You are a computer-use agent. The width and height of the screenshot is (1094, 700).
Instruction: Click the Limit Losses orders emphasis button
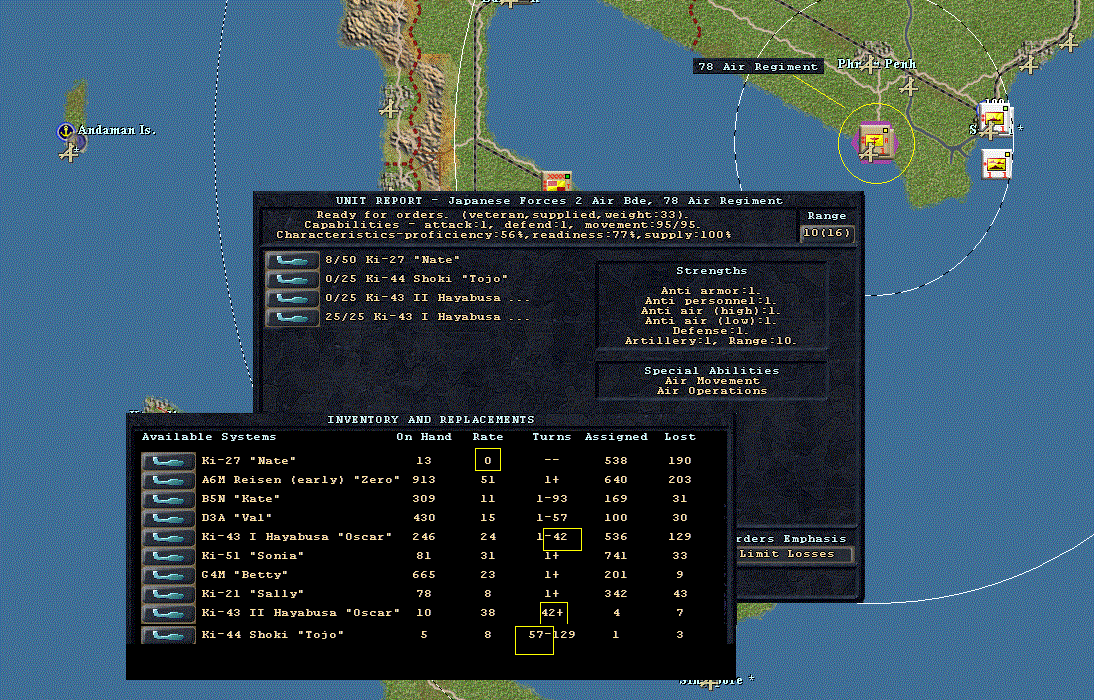[786, 554]
